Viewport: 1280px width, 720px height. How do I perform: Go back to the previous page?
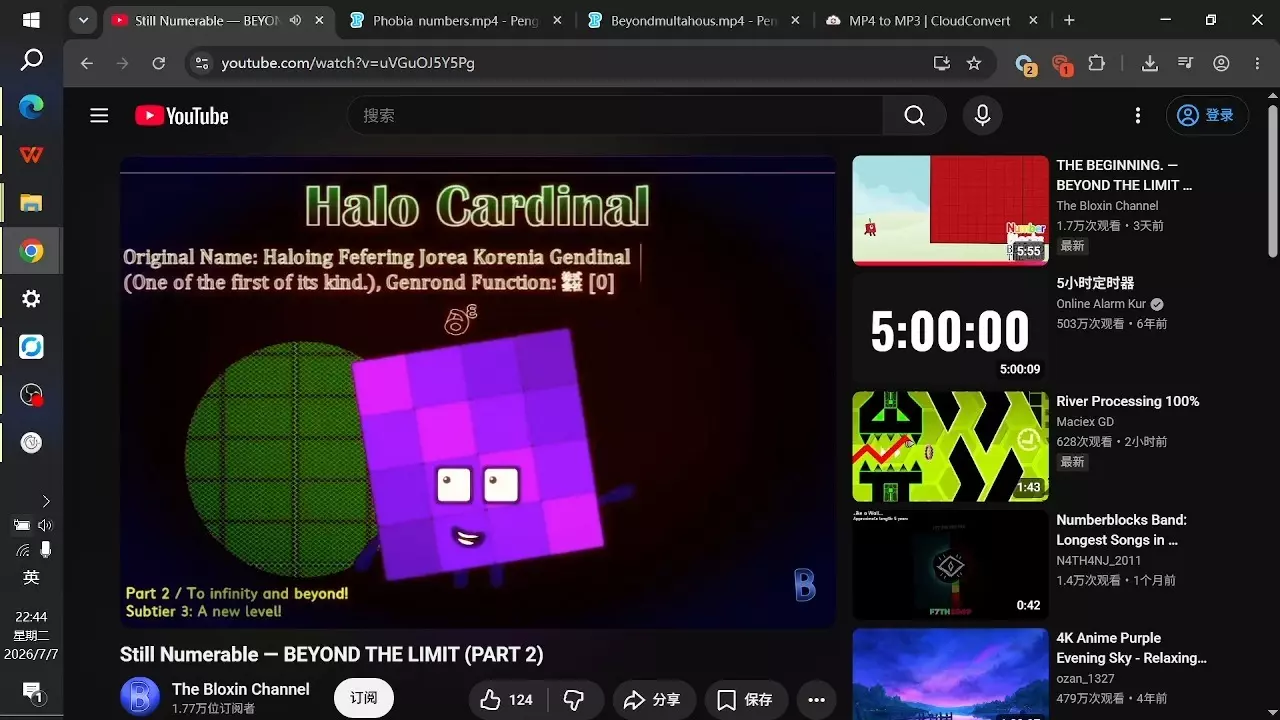tap(87, 63)
